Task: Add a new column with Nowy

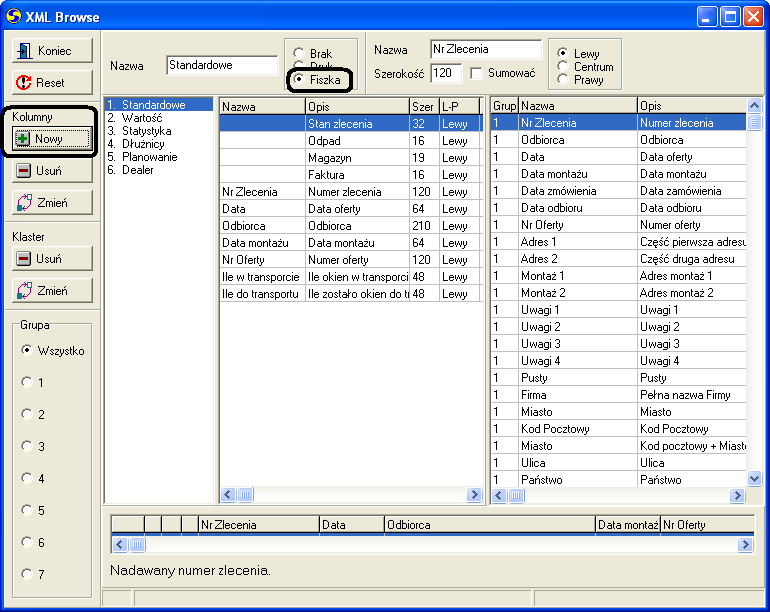Action: [52, 139]
